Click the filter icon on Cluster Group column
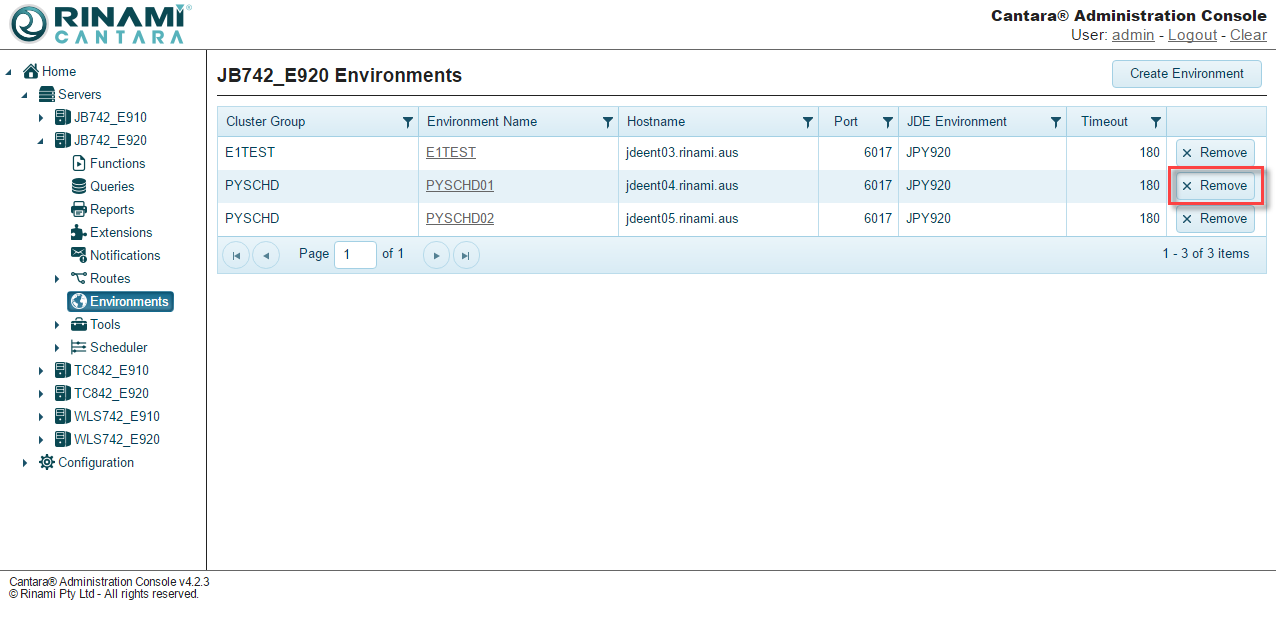This screenshot has width=1276, height=620. click(x=407, y=122)
